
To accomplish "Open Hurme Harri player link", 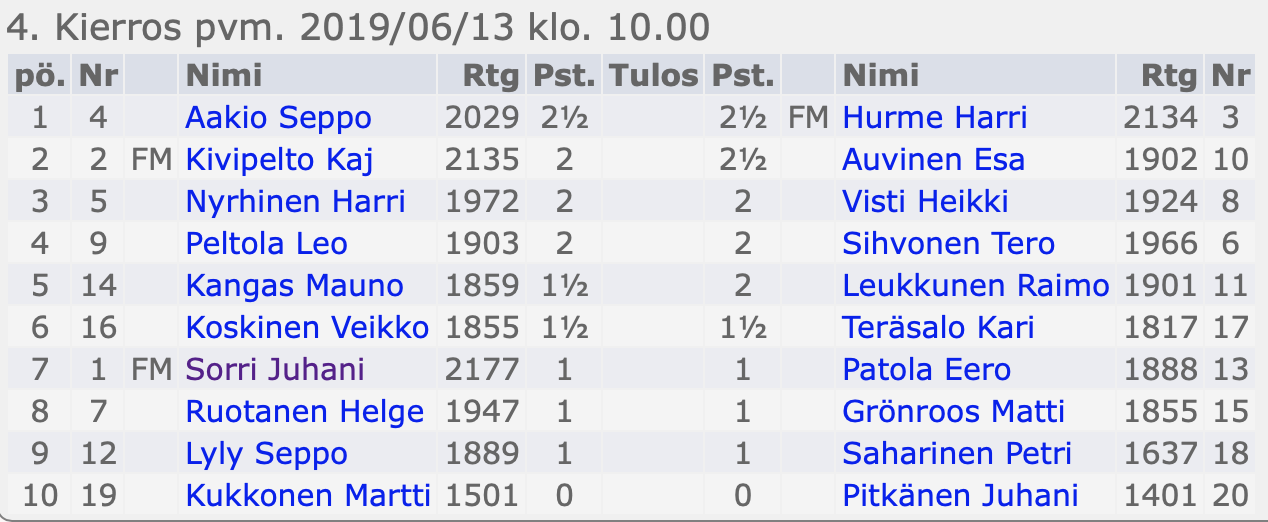I will point(935,118).
